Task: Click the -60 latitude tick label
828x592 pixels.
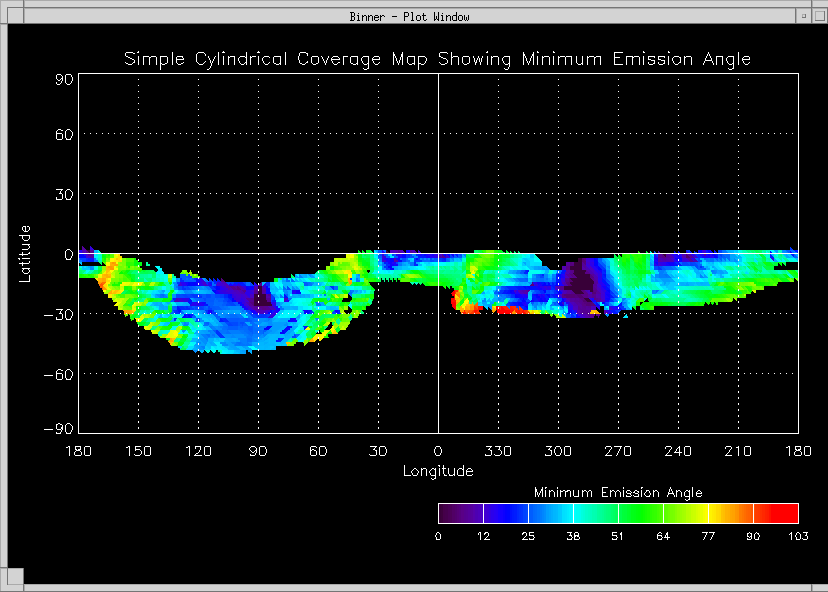Action: coord(56,373)
